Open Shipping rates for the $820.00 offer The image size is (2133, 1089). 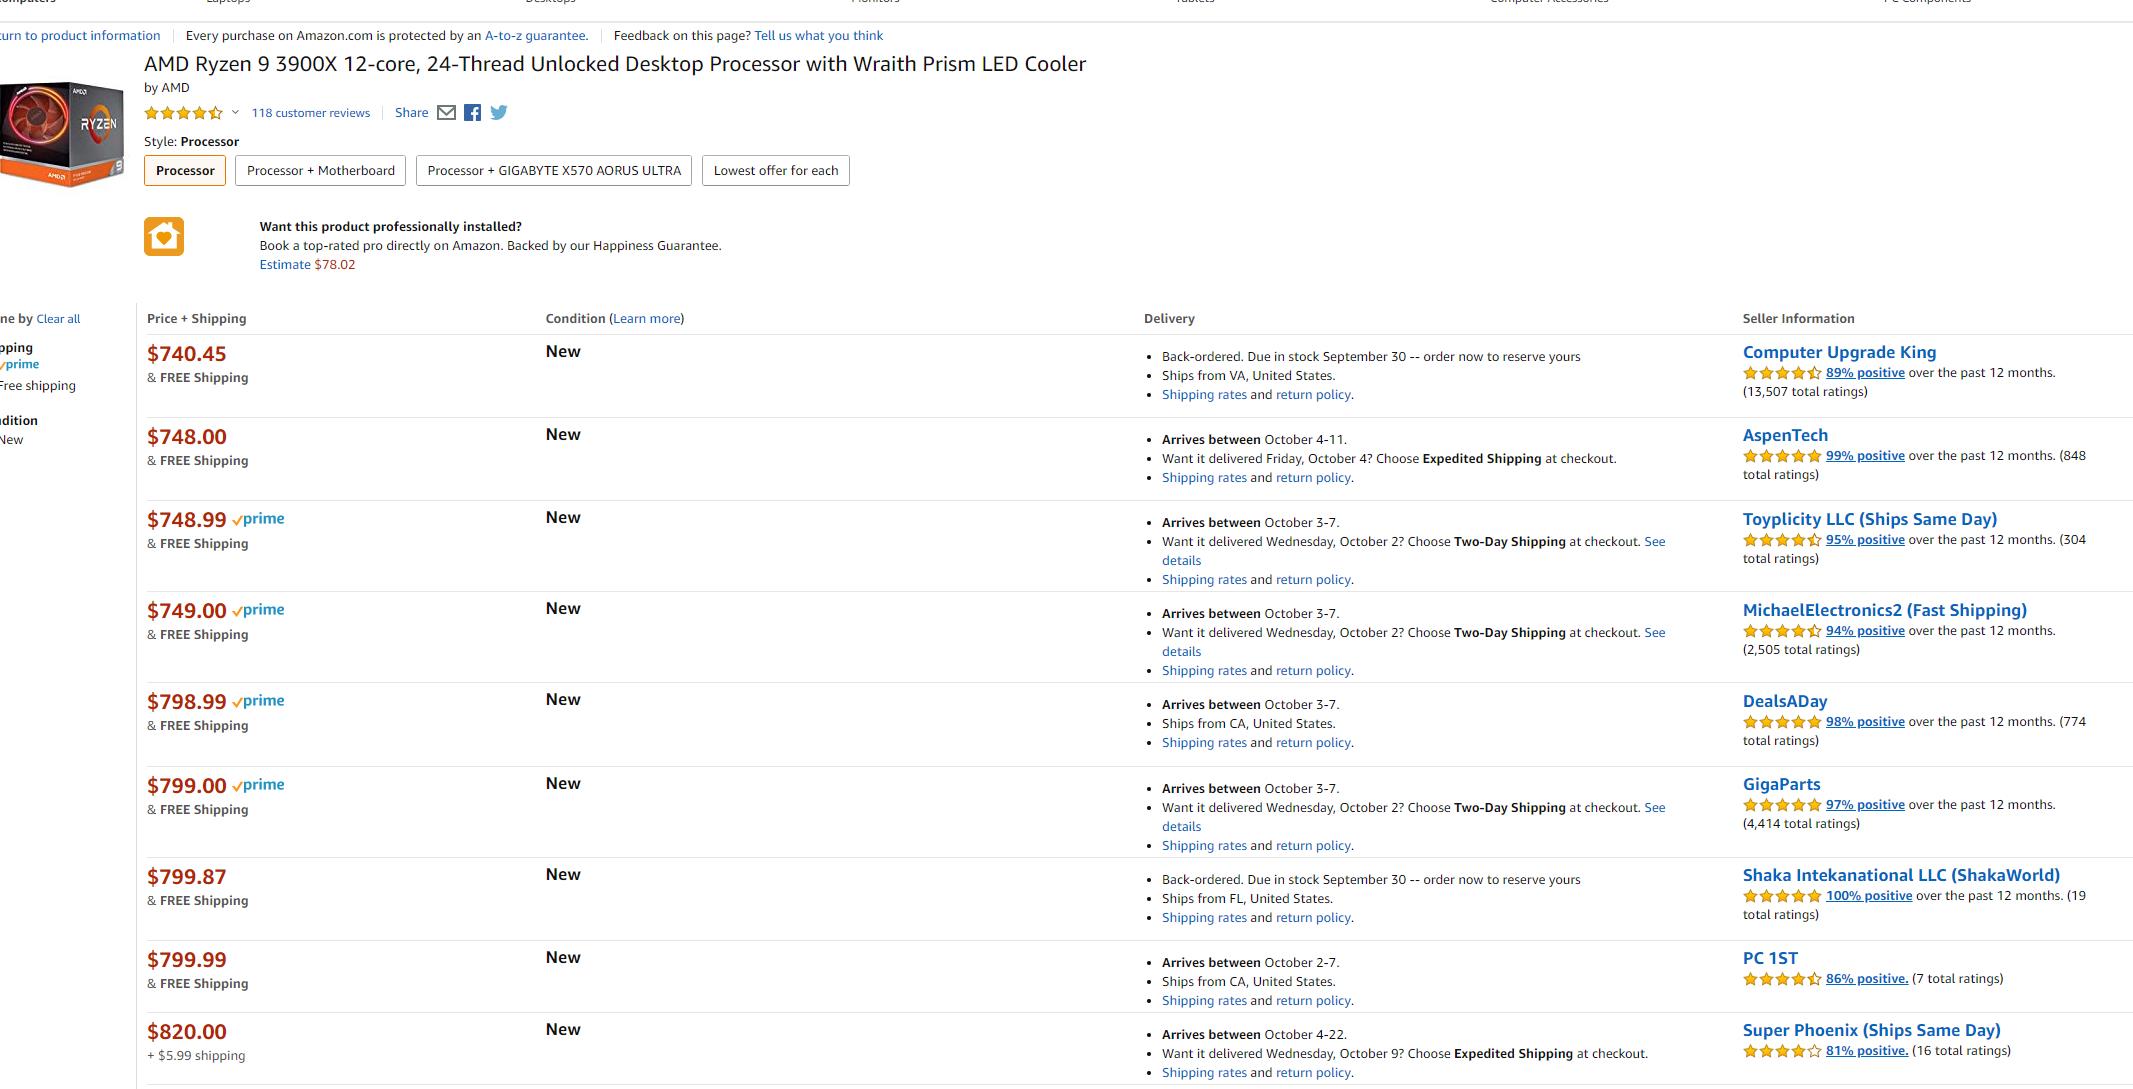point(1204,1073)
